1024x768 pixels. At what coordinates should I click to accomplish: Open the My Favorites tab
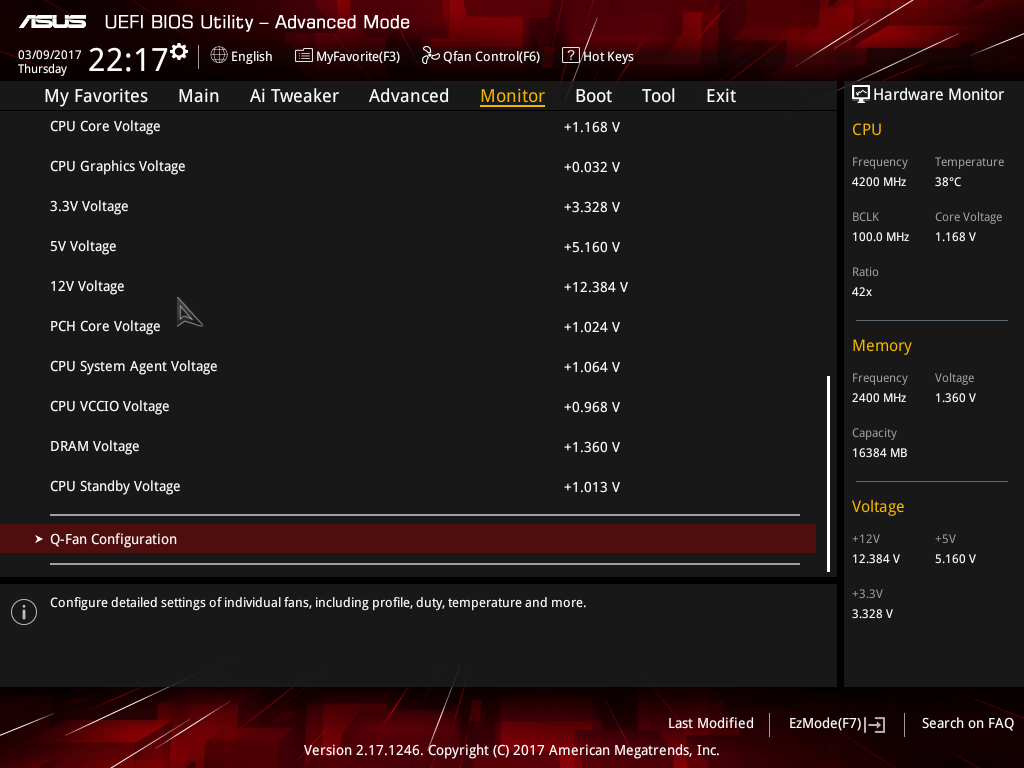[x=96, y=96]
